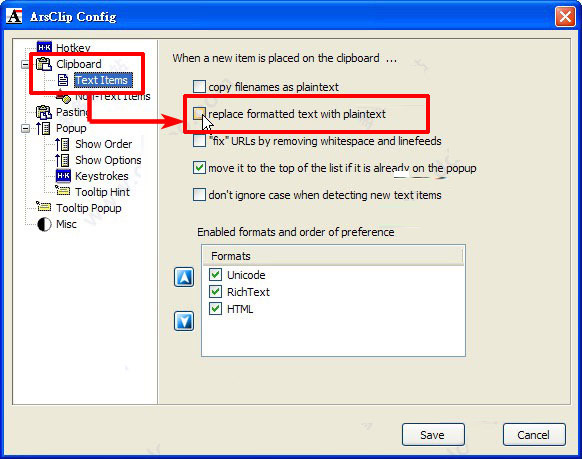Click the Keystrokes HK icon

pyautogui.click(x=63, y=176)
